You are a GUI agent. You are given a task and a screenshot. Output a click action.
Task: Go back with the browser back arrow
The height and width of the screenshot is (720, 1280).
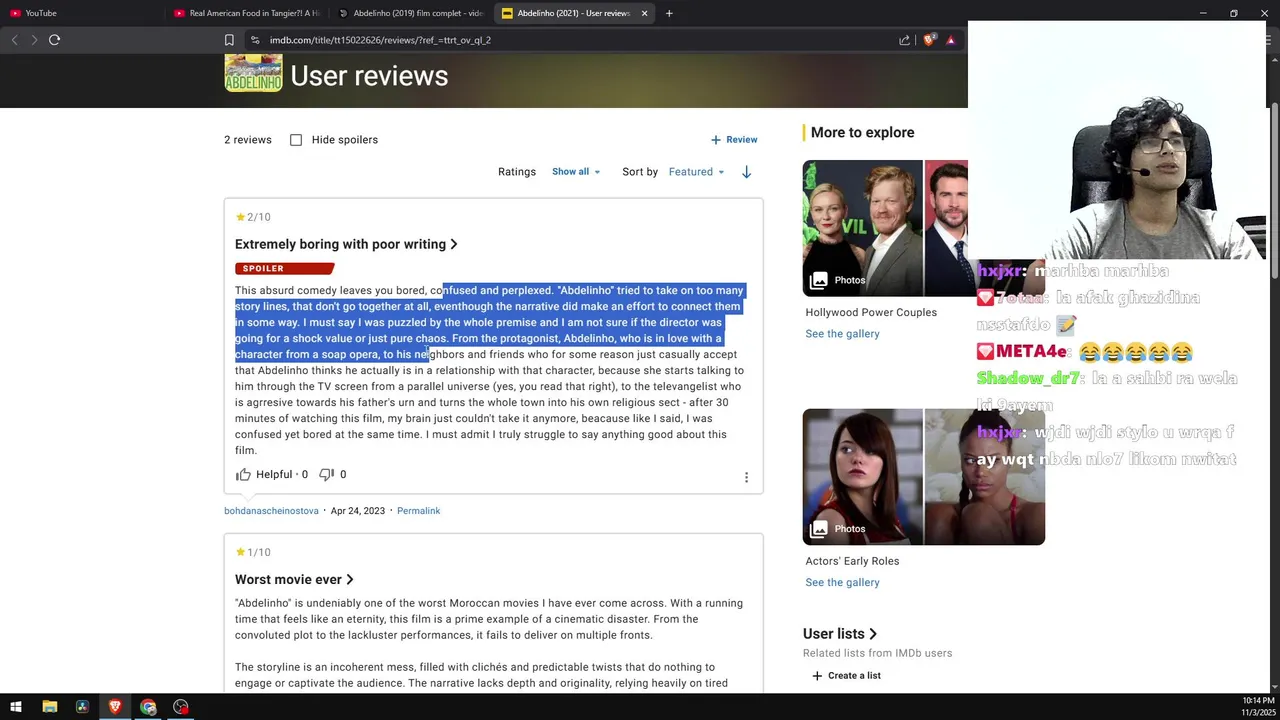tap(14, 40)
